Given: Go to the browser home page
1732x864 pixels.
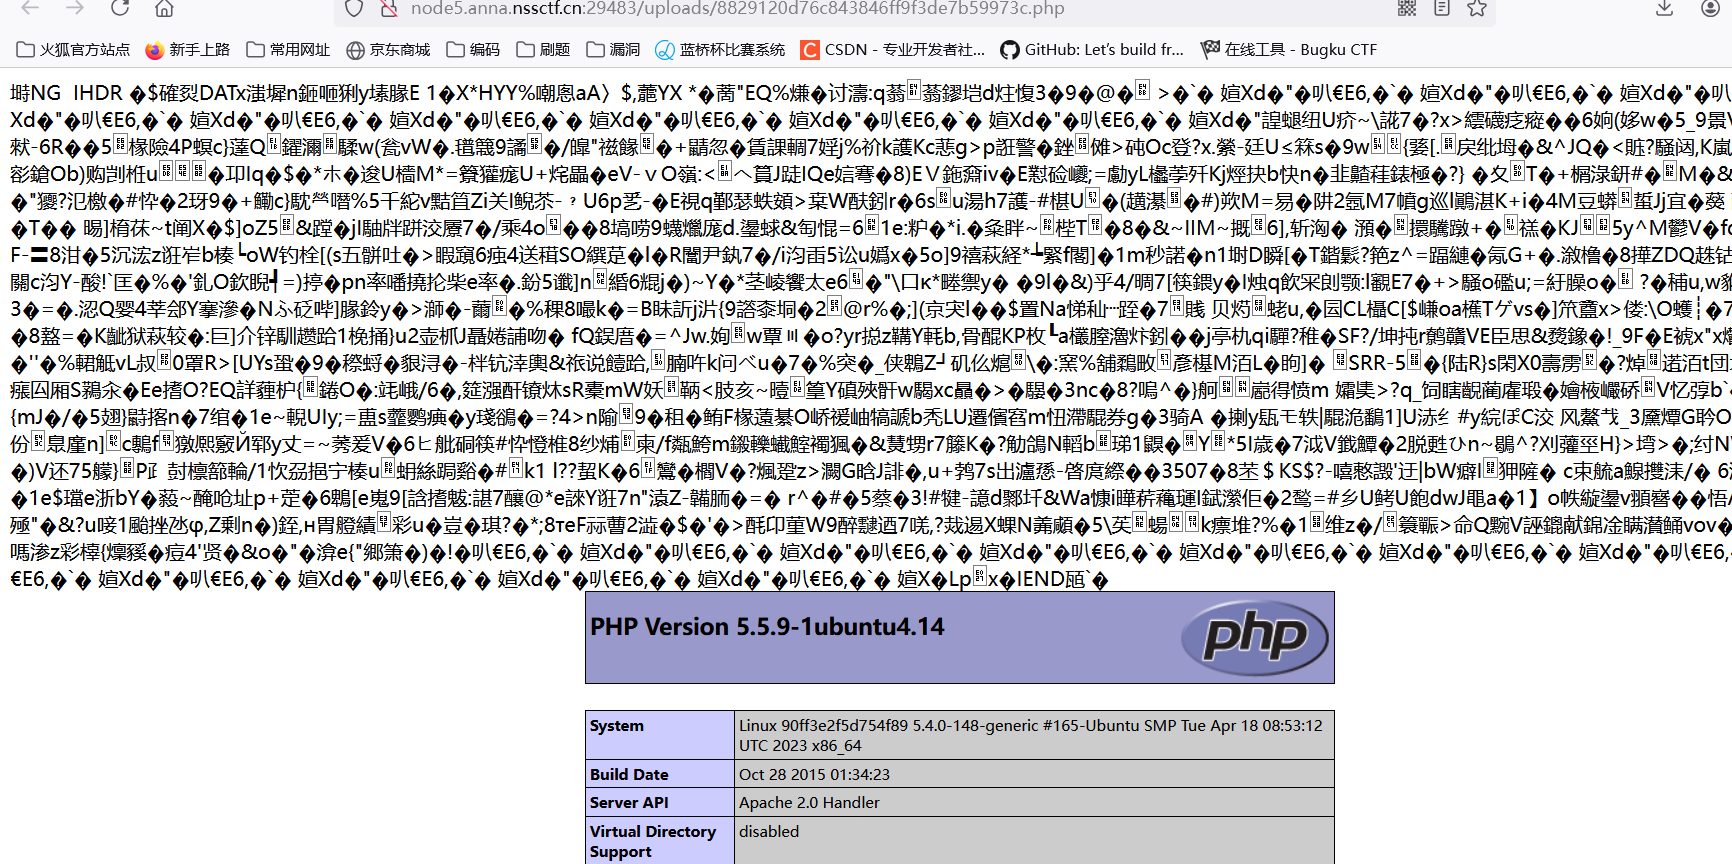Looking at the screenshot, I should pos(164,8).
